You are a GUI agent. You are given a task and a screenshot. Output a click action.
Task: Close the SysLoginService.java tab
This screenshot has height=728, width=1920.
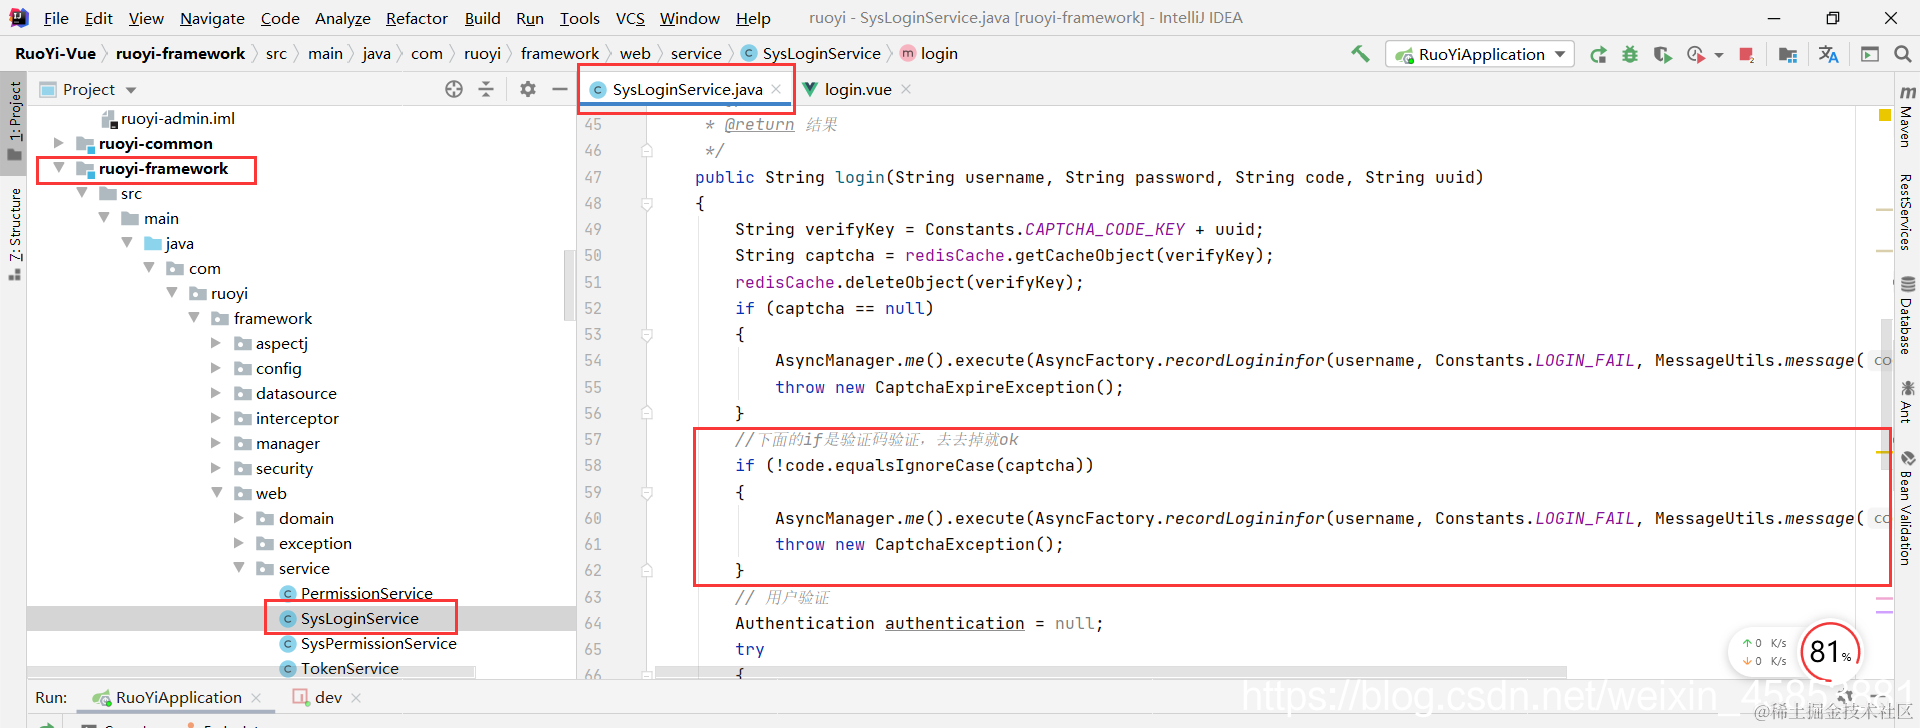(776, 89)
